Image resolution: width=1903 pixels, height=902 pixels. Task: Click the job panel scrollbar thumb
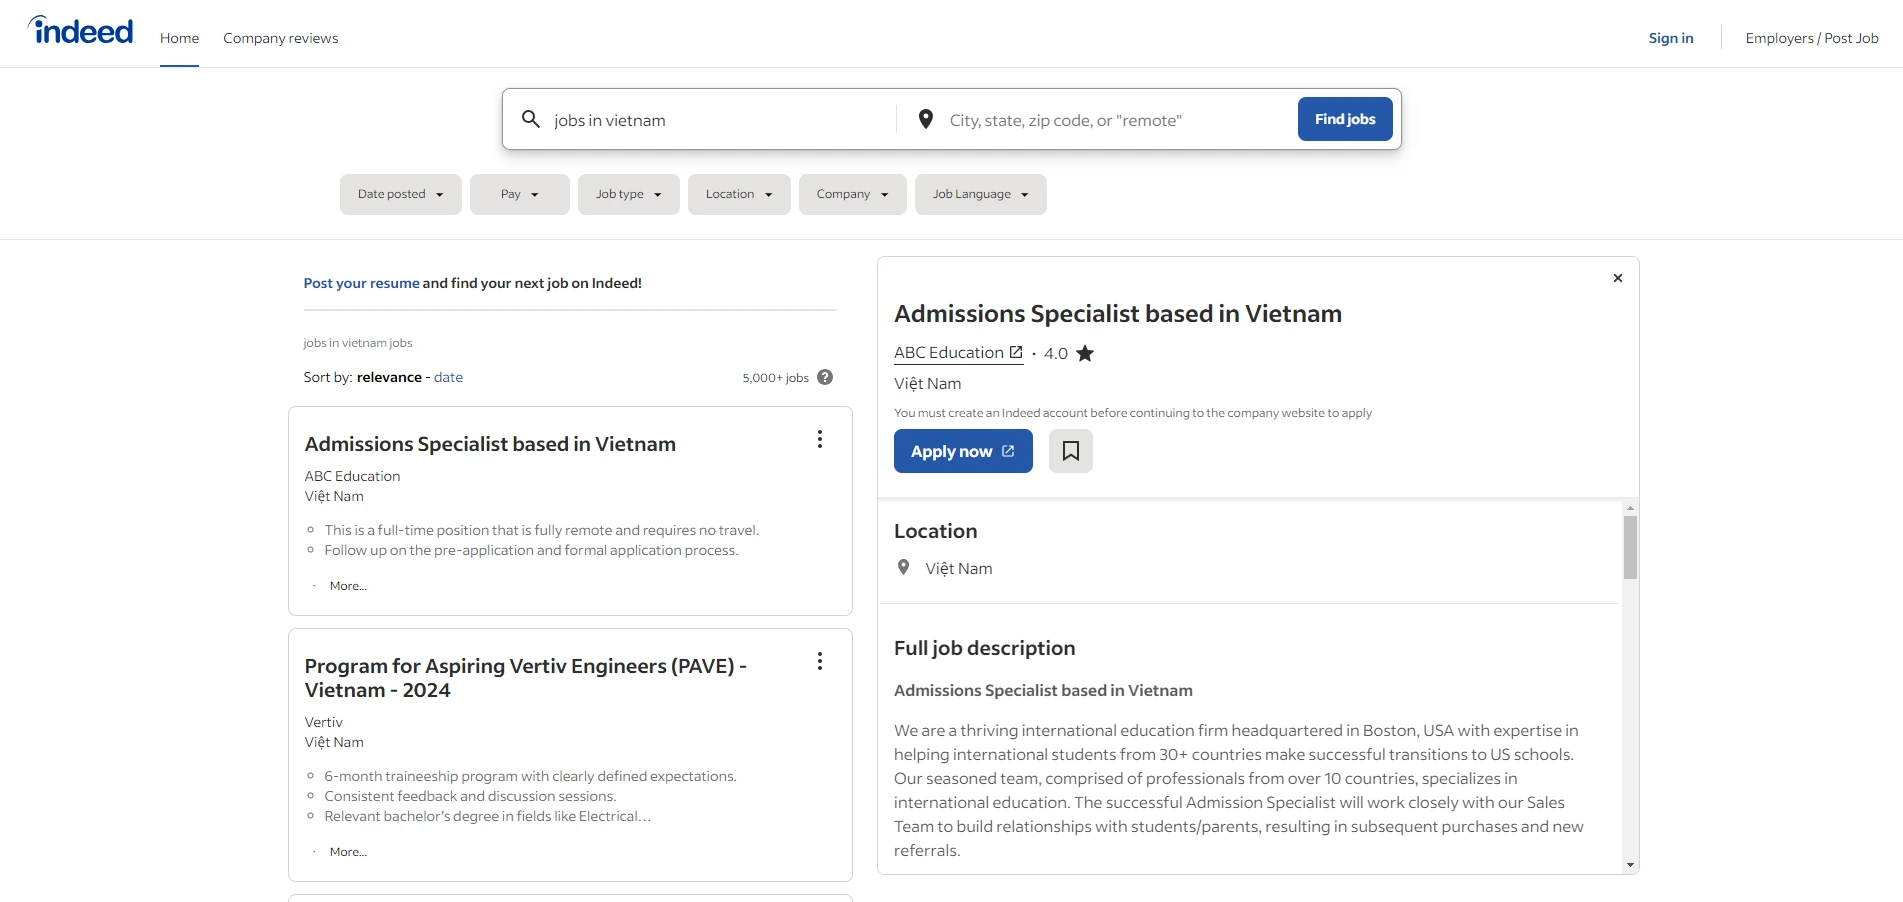pyautogui.click(x=1630, y=547)
